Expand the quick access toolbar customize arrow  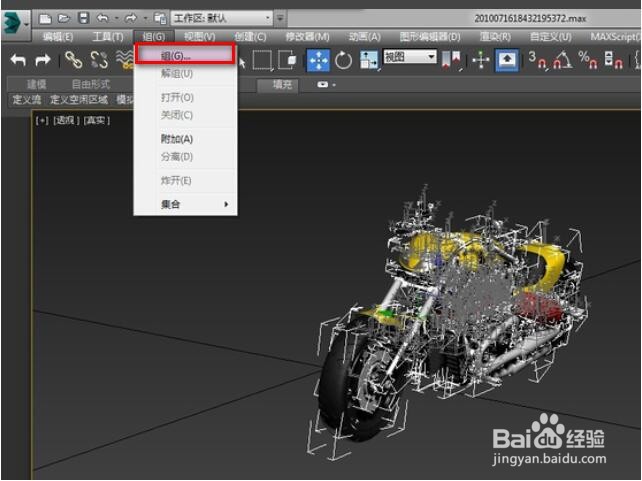pos(280,18)
